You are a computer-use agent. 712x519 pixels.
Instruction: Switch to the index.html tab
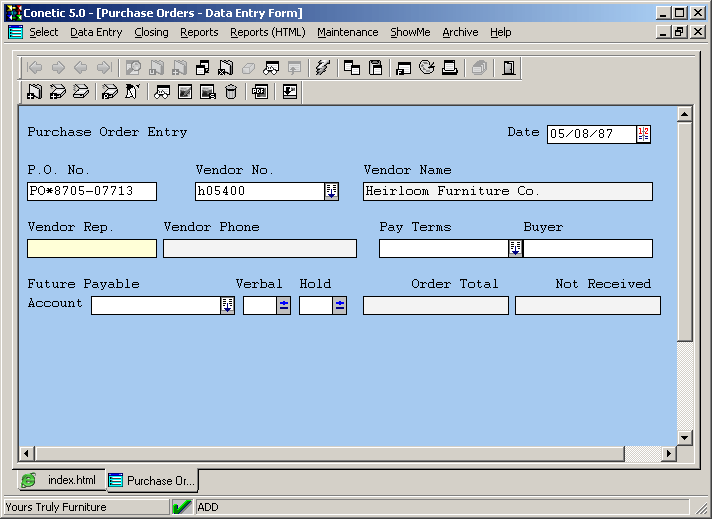[60, 481]
